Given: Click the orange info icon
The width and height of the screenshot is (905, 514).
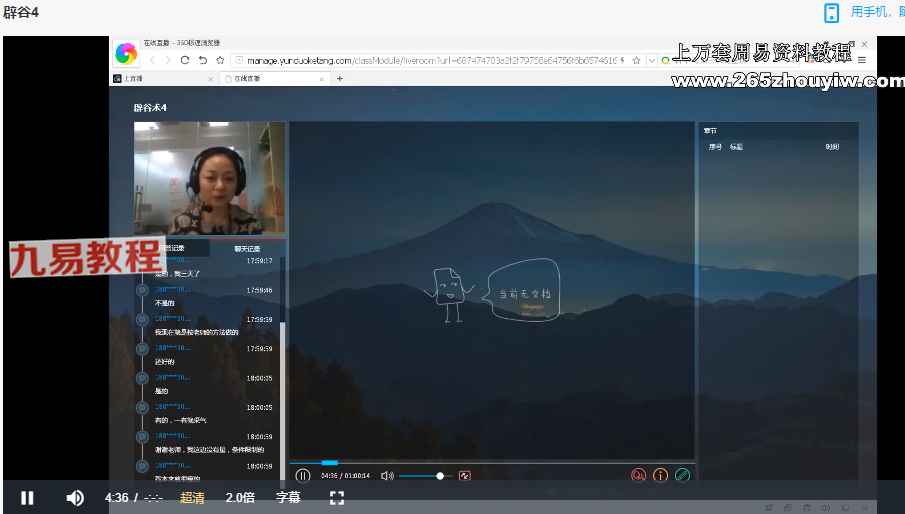Looking at the screenshot, I should click(x=660, y=475).
